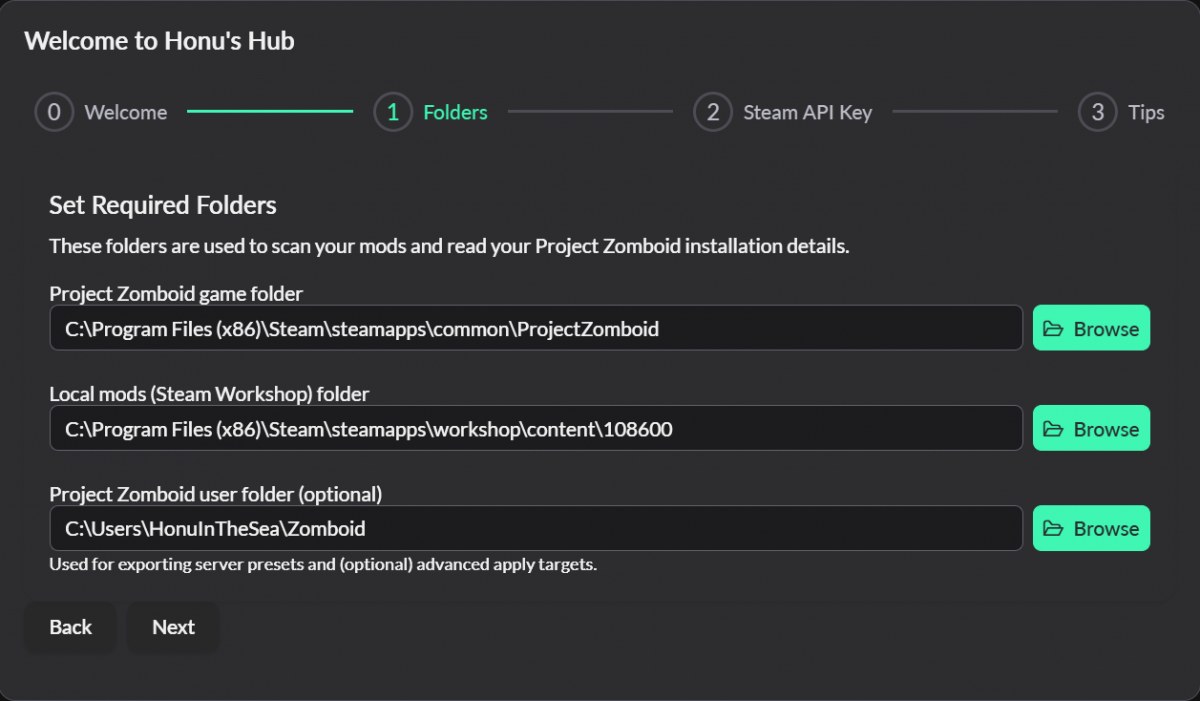Switch to the Tips step

click(x=1146, y=113)
